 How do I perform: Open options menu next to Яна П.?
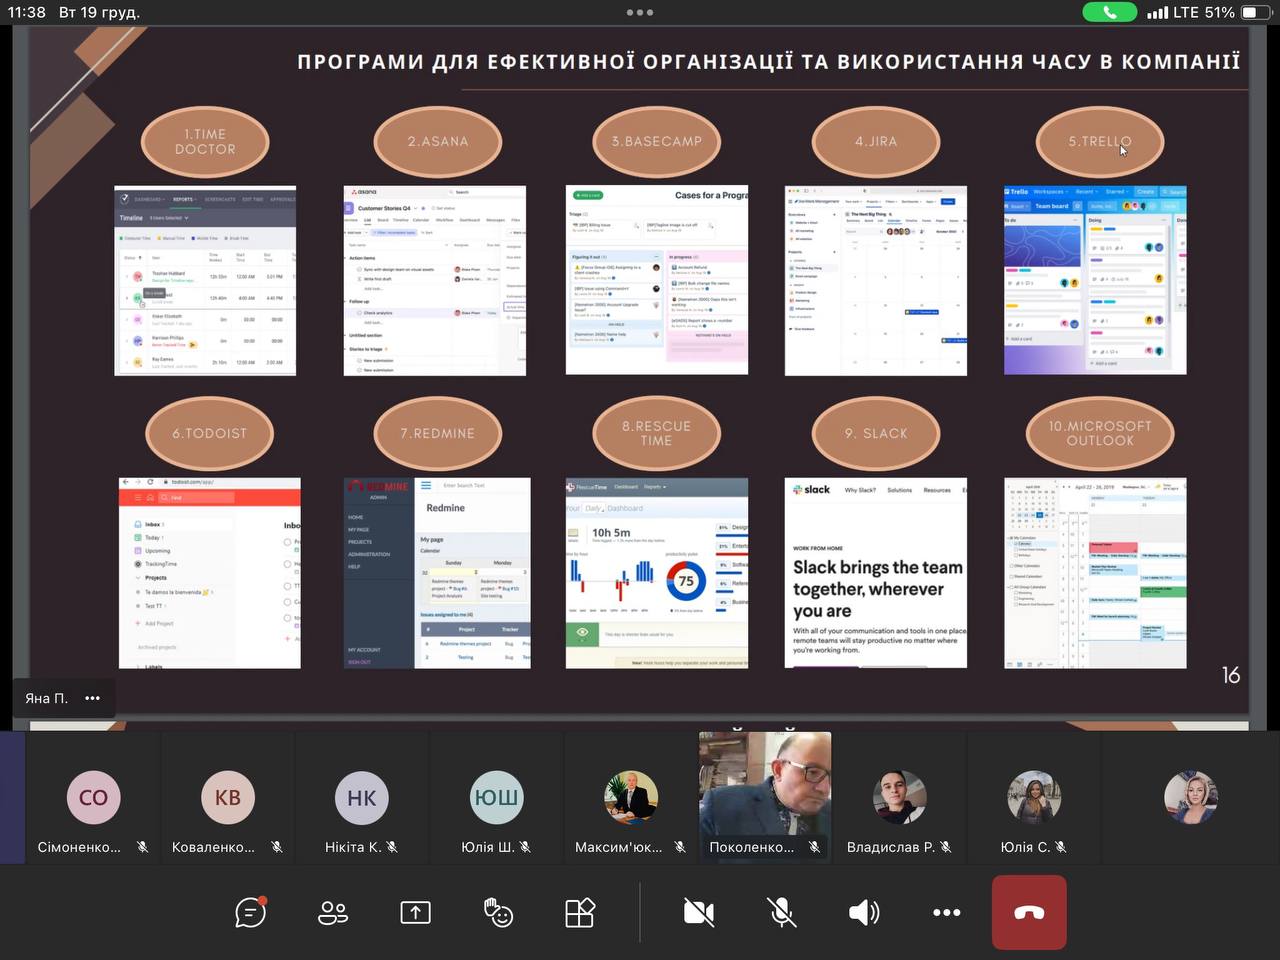(x=93, y=698)
